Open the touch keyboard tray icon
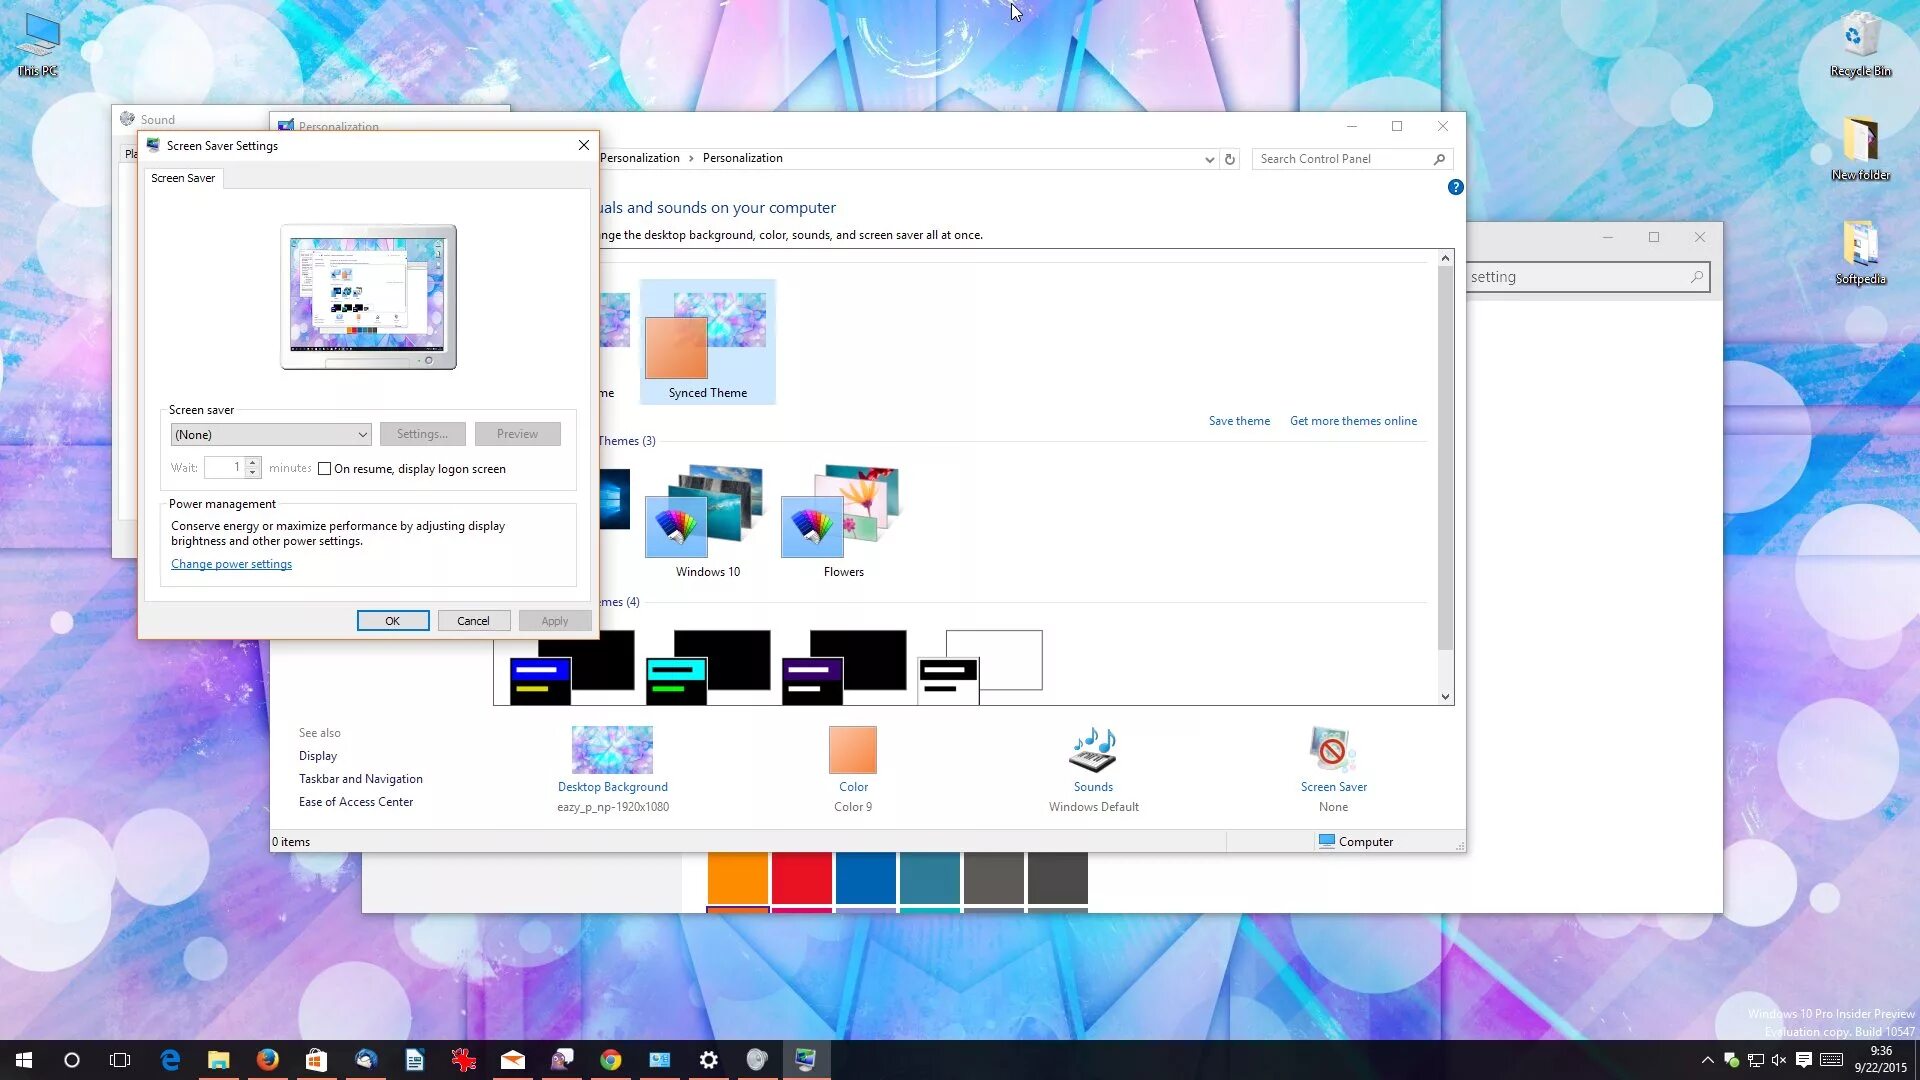The image size is (1920, 1080). pos(1832,1060)
